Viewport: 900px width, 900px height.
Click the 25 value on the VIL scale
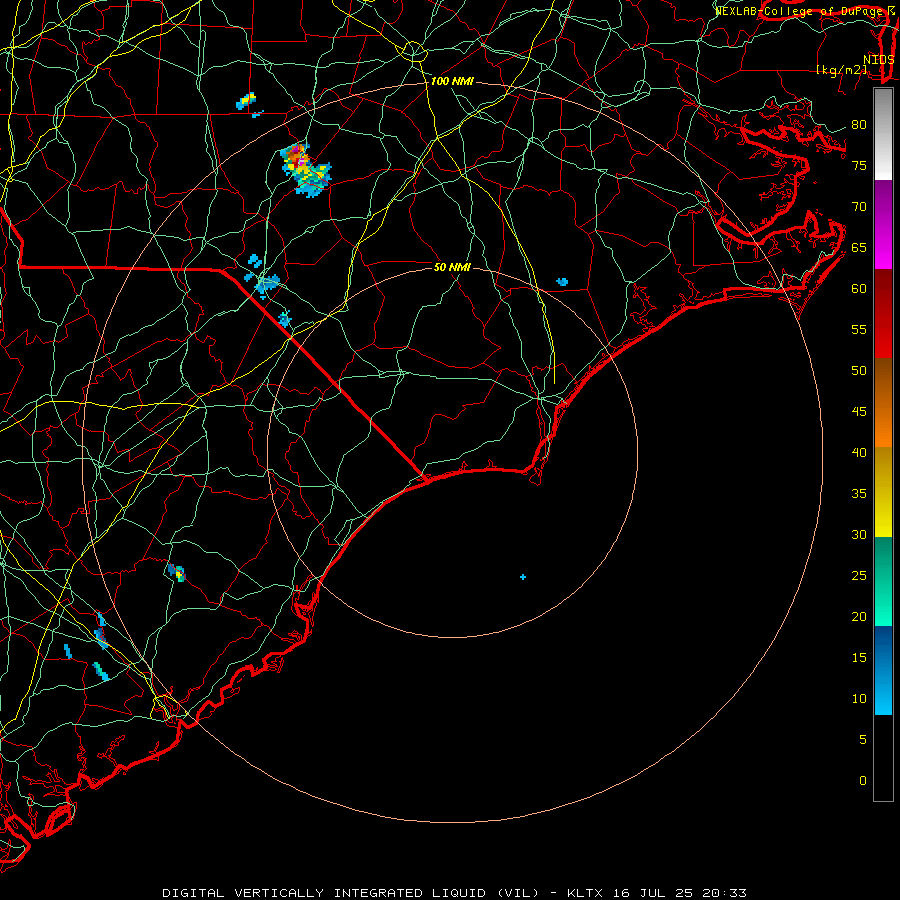click(x=859, y=576)
